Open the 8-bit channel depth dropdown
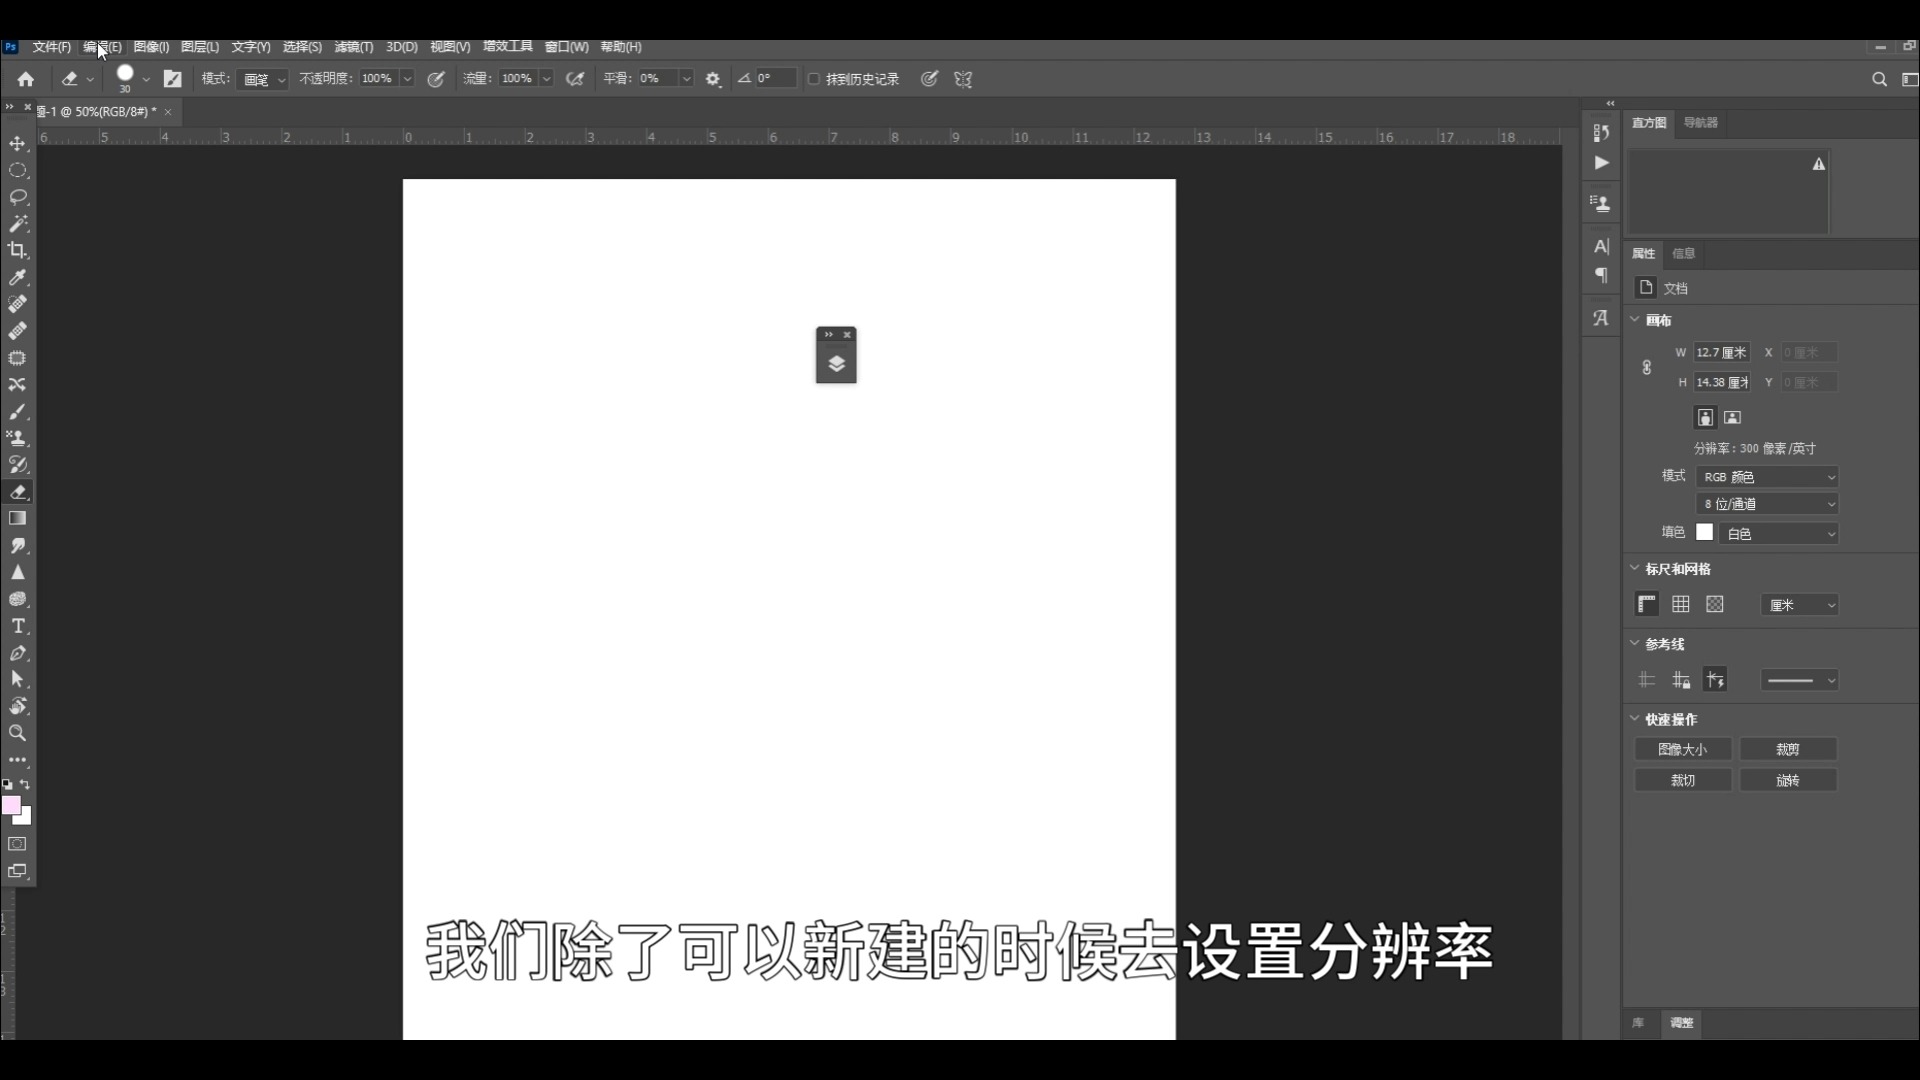 (x=1767, y=504)
